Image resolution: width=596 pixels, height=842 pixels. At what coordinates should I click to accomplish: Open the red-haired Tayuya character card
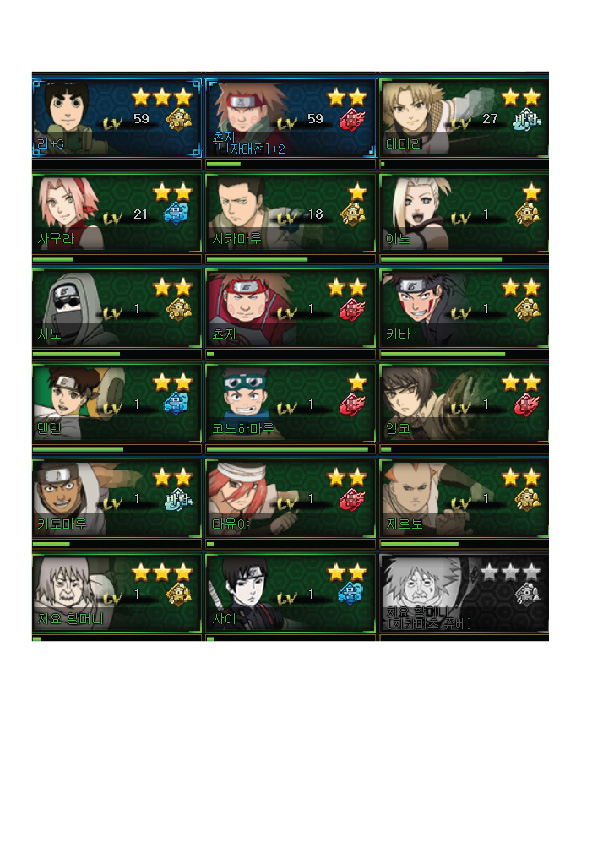tap(290, 497)
